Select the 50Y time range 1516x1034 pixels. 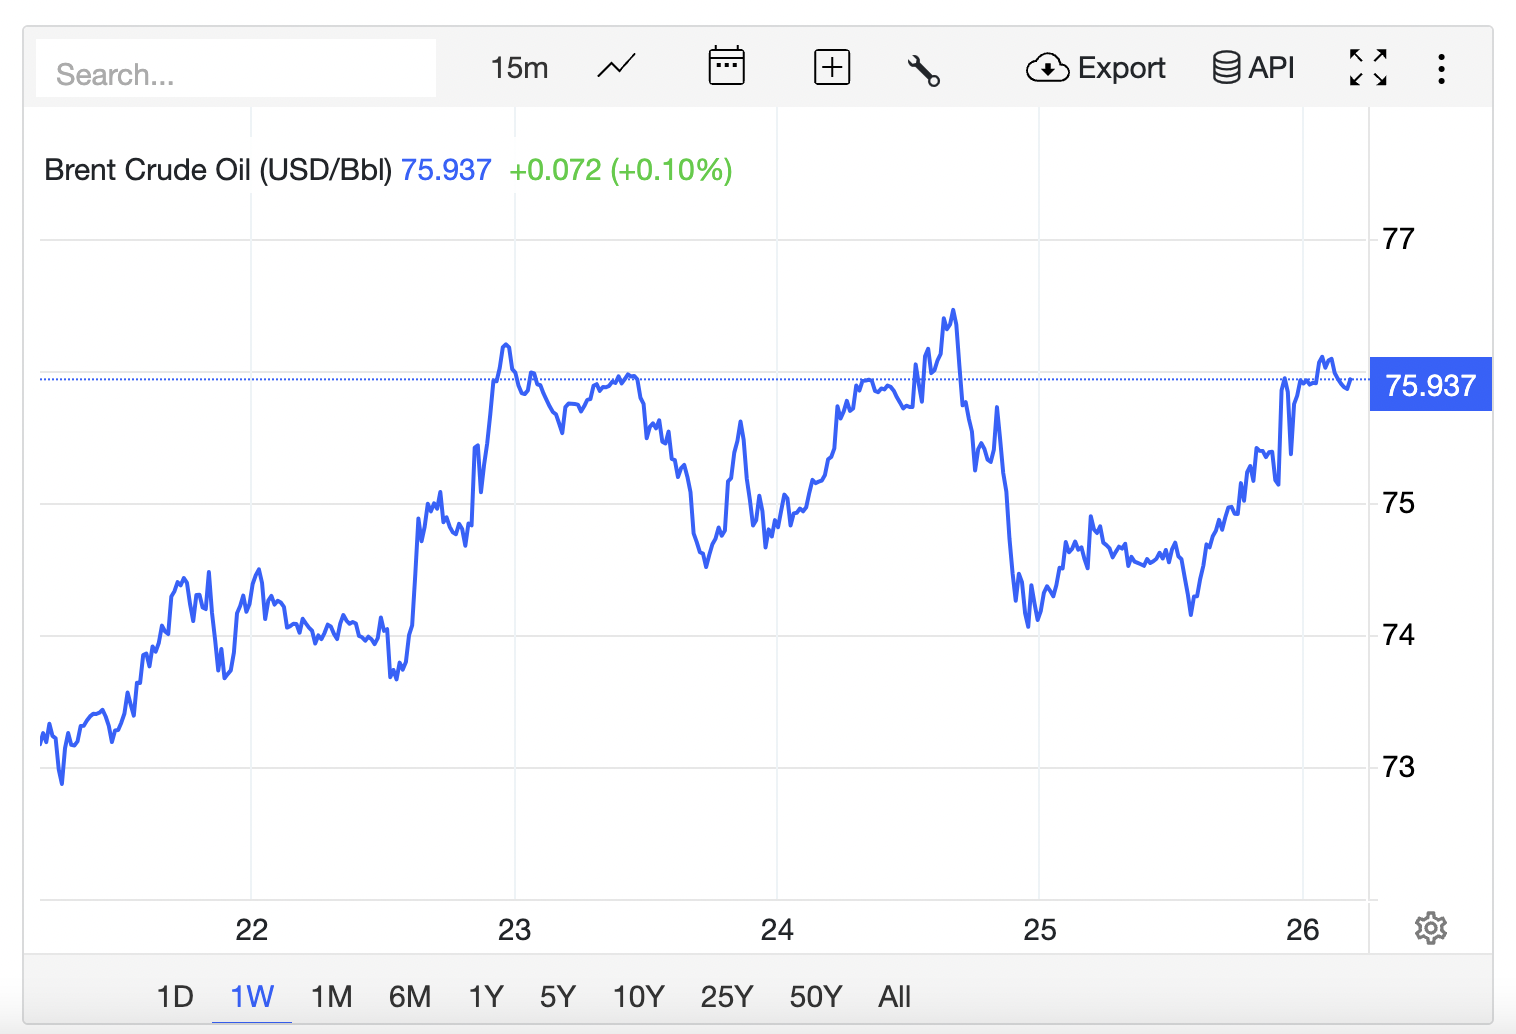(x=816, y=996)
